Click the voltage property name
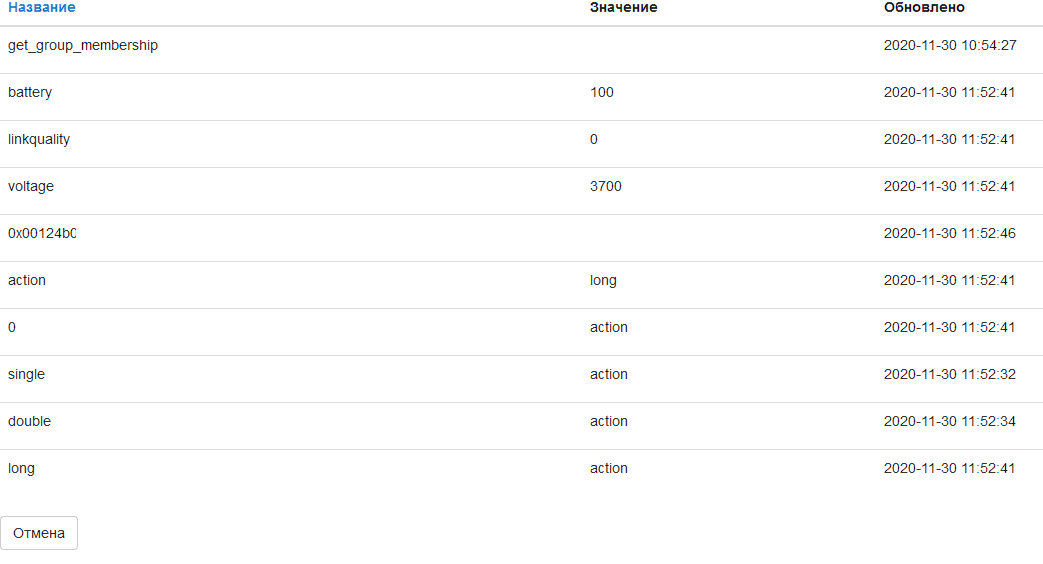 [x=31, y=187]
